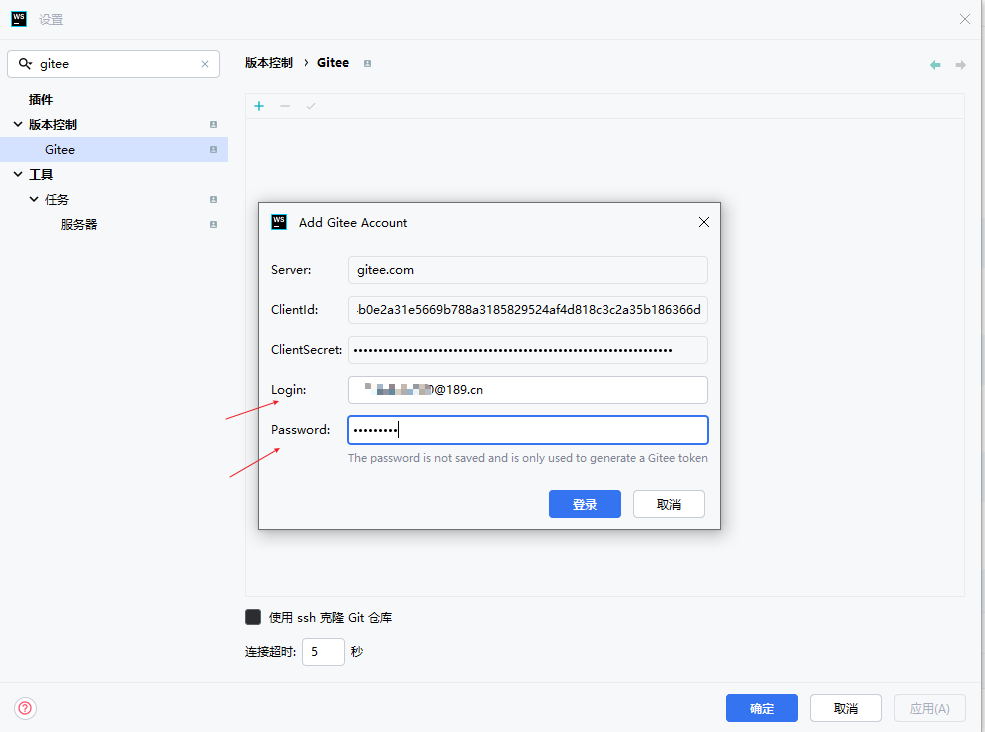Select 任务 in settings tree
This screenshot has width=985, height=732.
click(x=57, y=199)
